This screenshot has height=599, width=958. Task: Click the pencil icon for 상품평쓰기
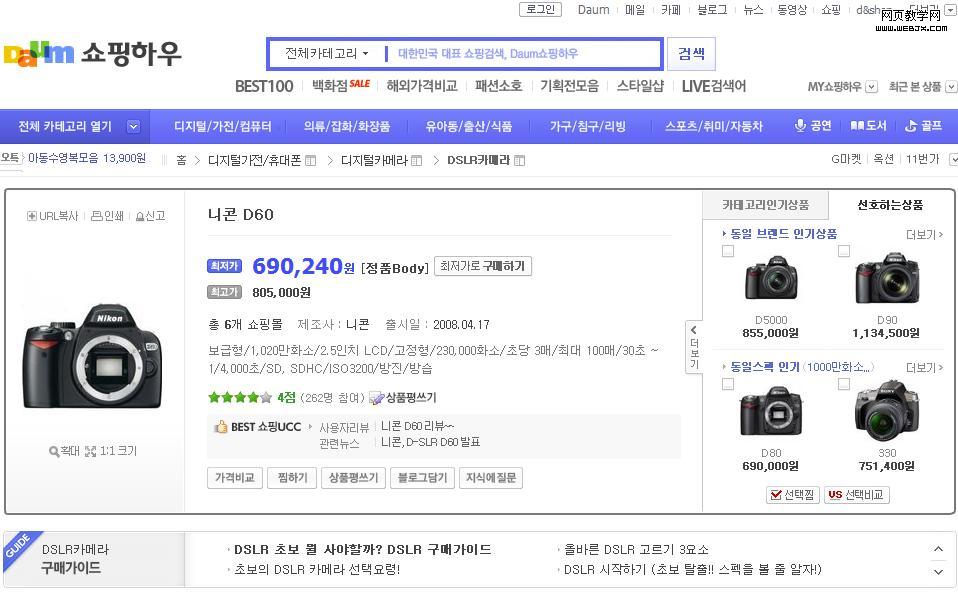(376, 398)
